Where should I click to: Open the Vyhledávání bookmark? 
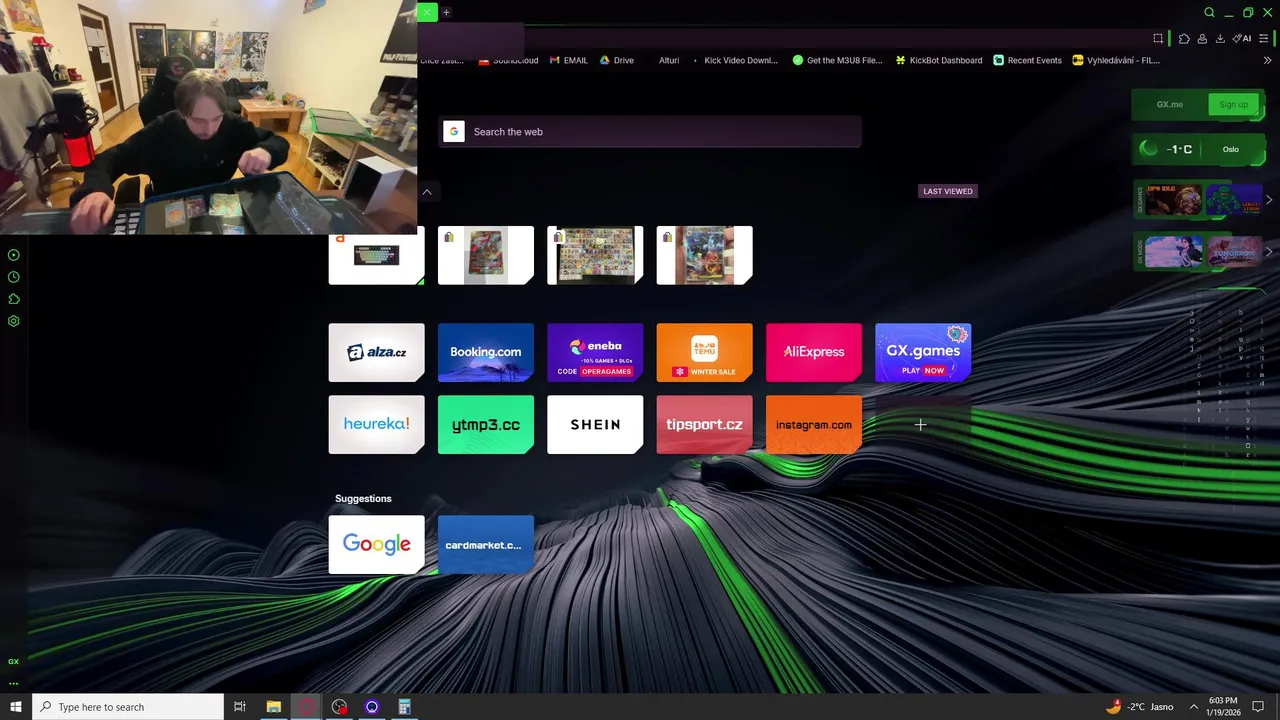[1116, 60]
